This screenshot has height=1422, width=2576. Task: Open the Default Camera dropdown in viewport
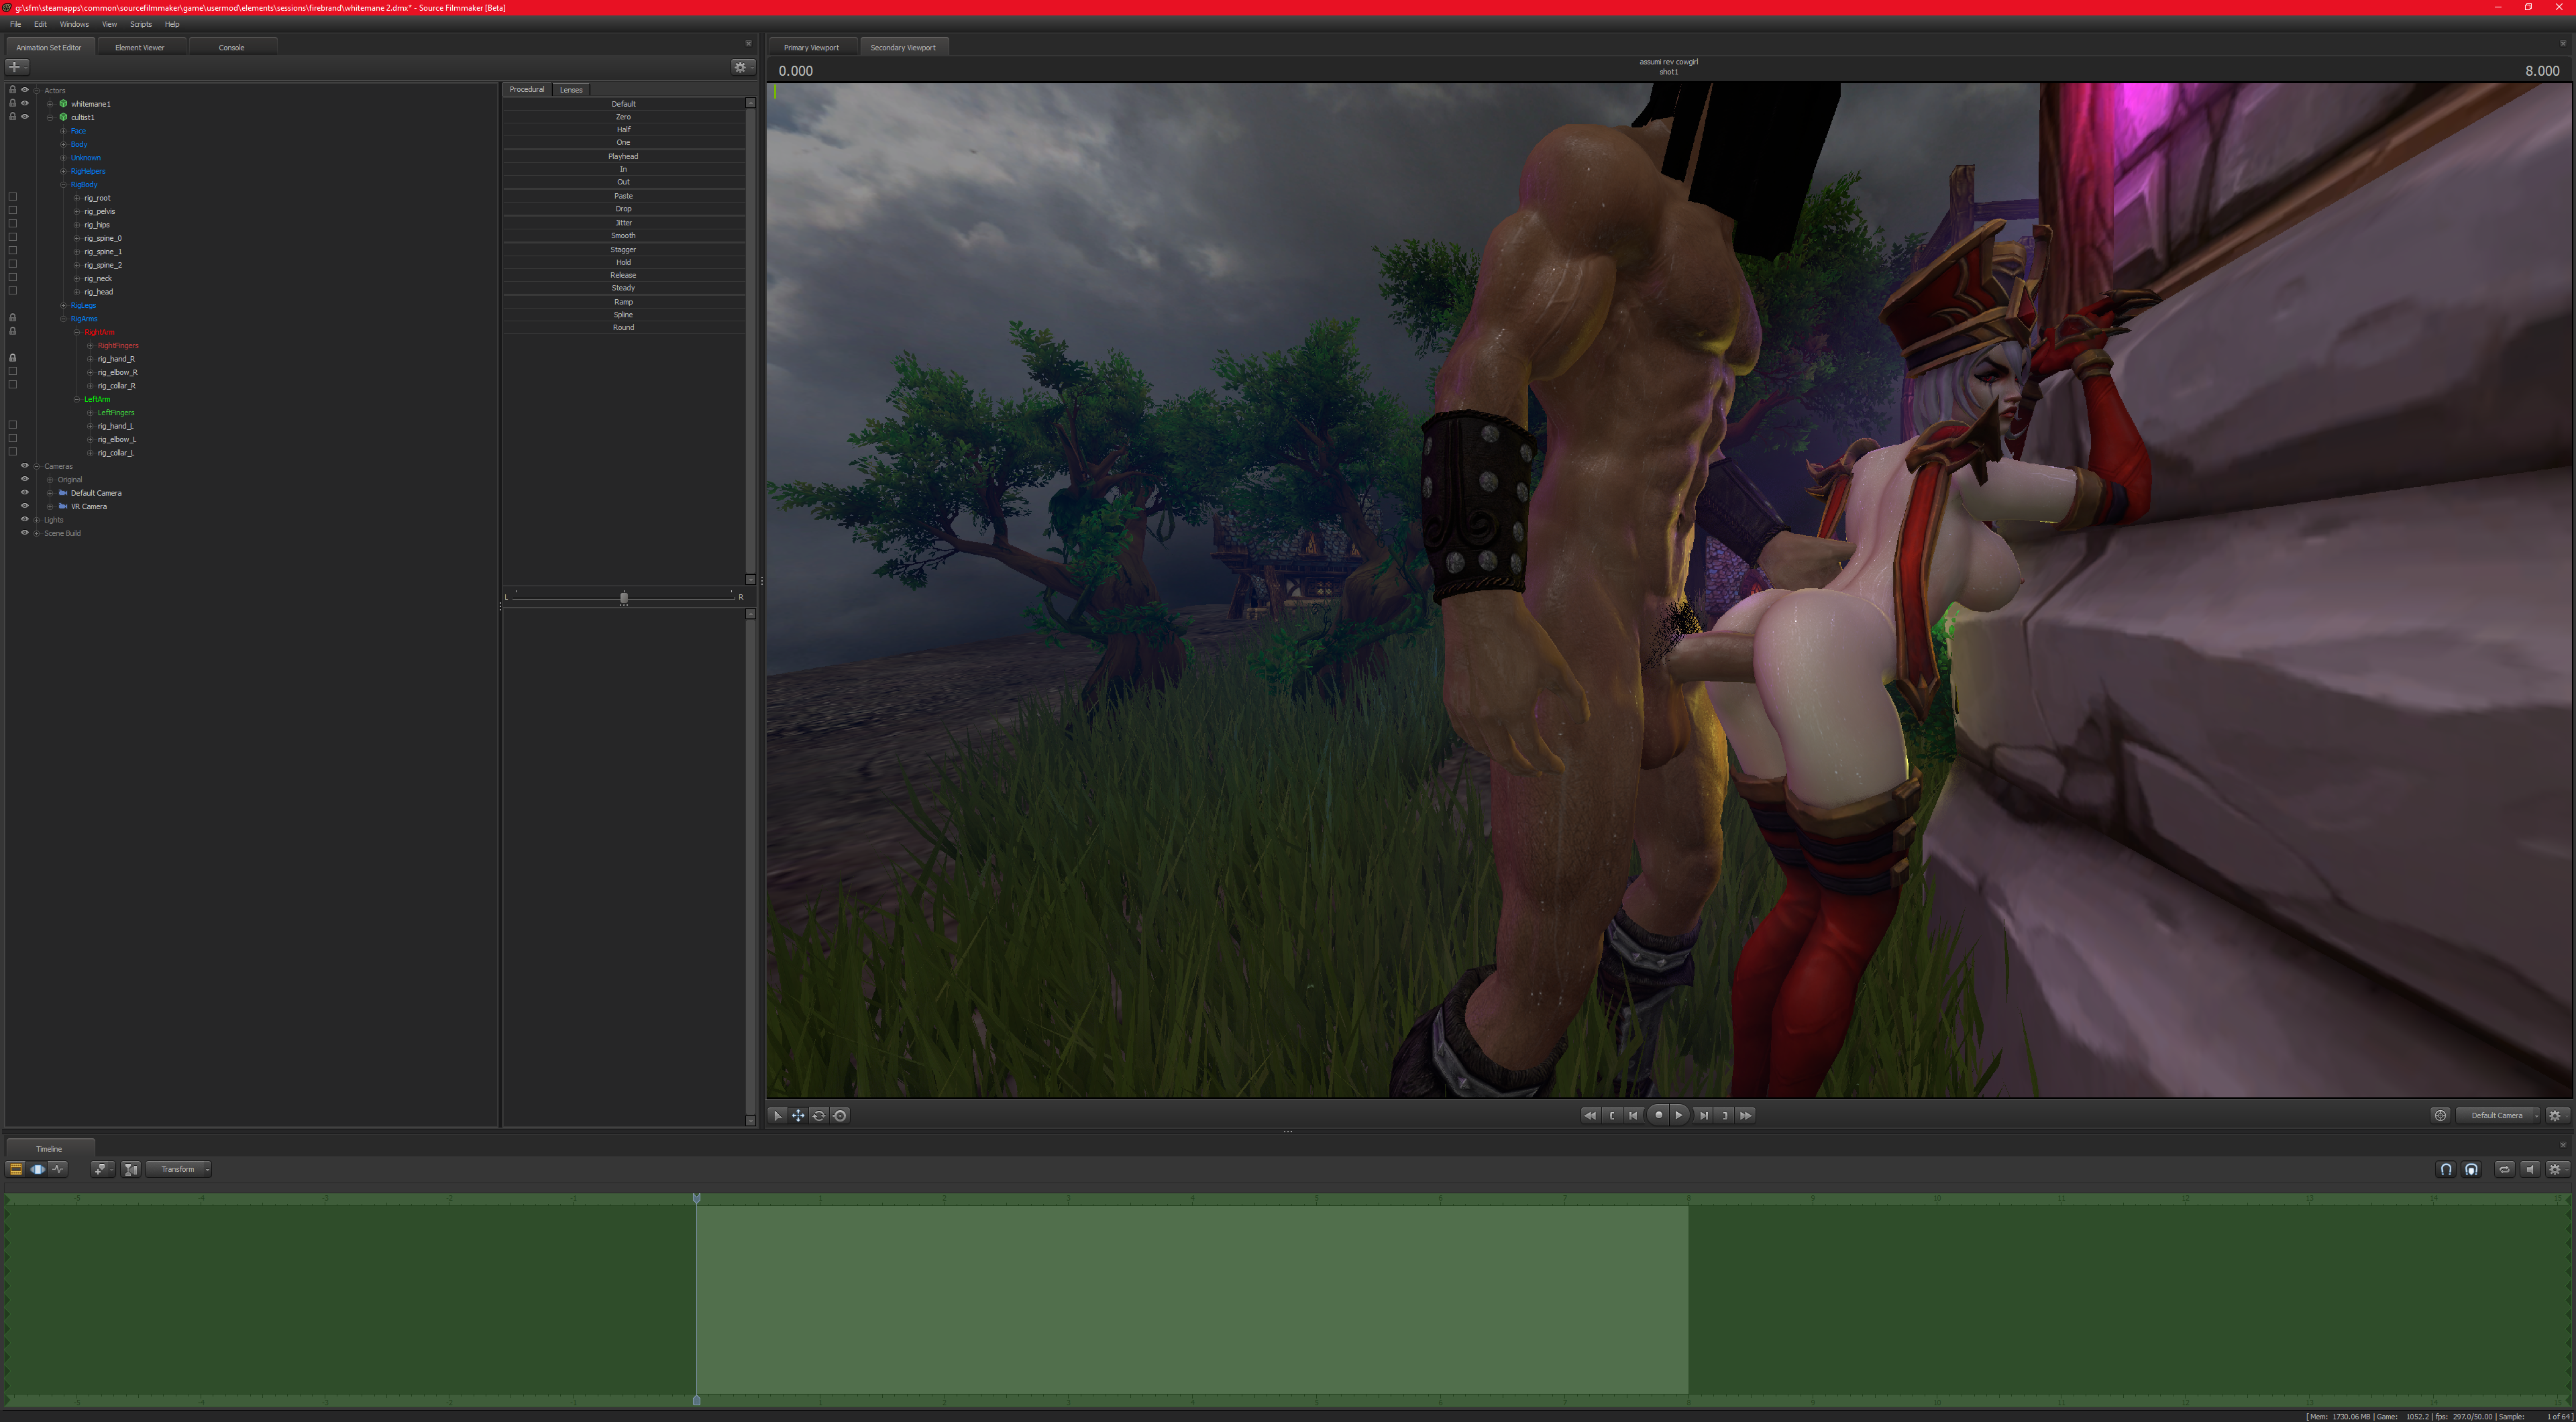pyautogui.click(x=2498, y=1115)
